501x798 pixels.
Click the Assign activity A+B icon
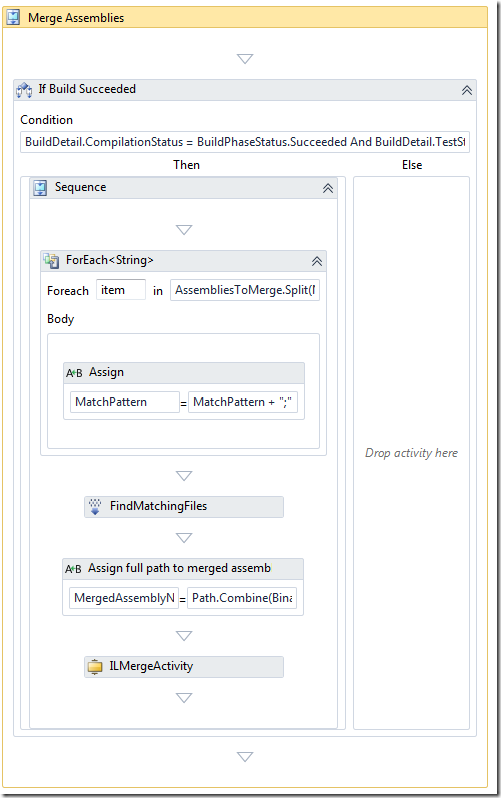click(74, 373)
